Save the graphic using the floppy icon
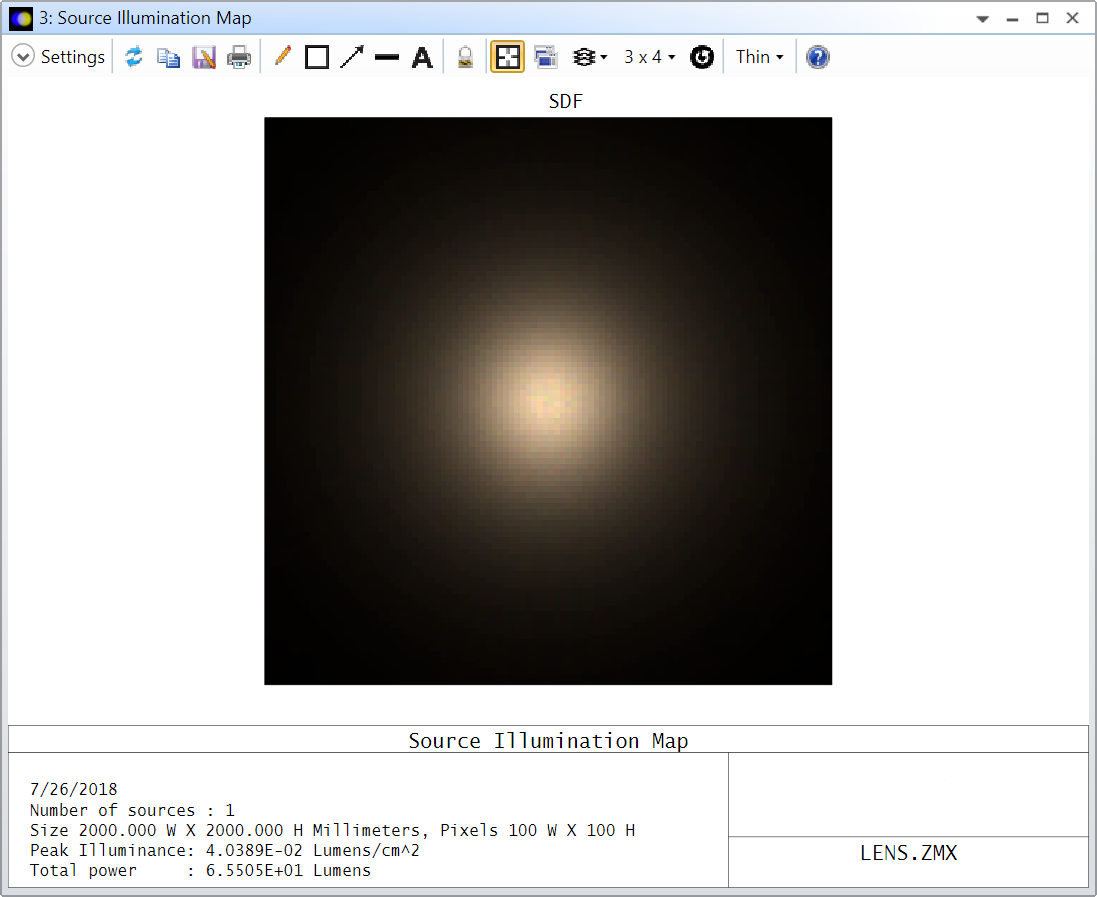1097x897 pixels. [204, 57]
